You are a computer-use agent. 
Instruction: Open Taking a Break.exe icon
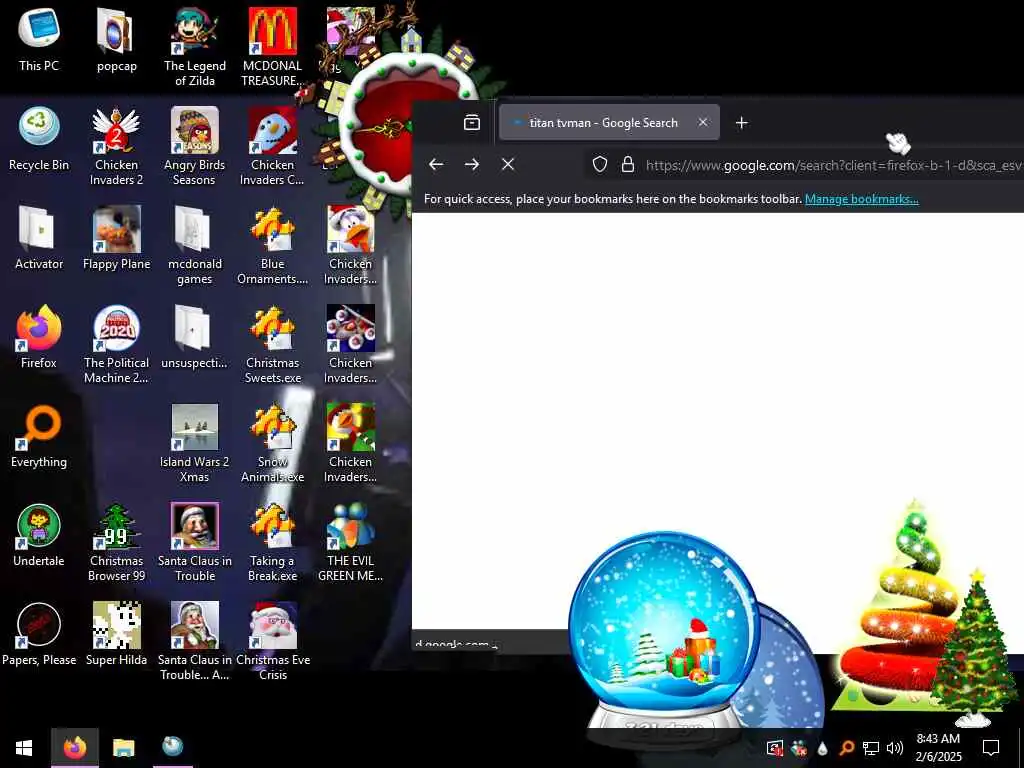coord(272,543)
